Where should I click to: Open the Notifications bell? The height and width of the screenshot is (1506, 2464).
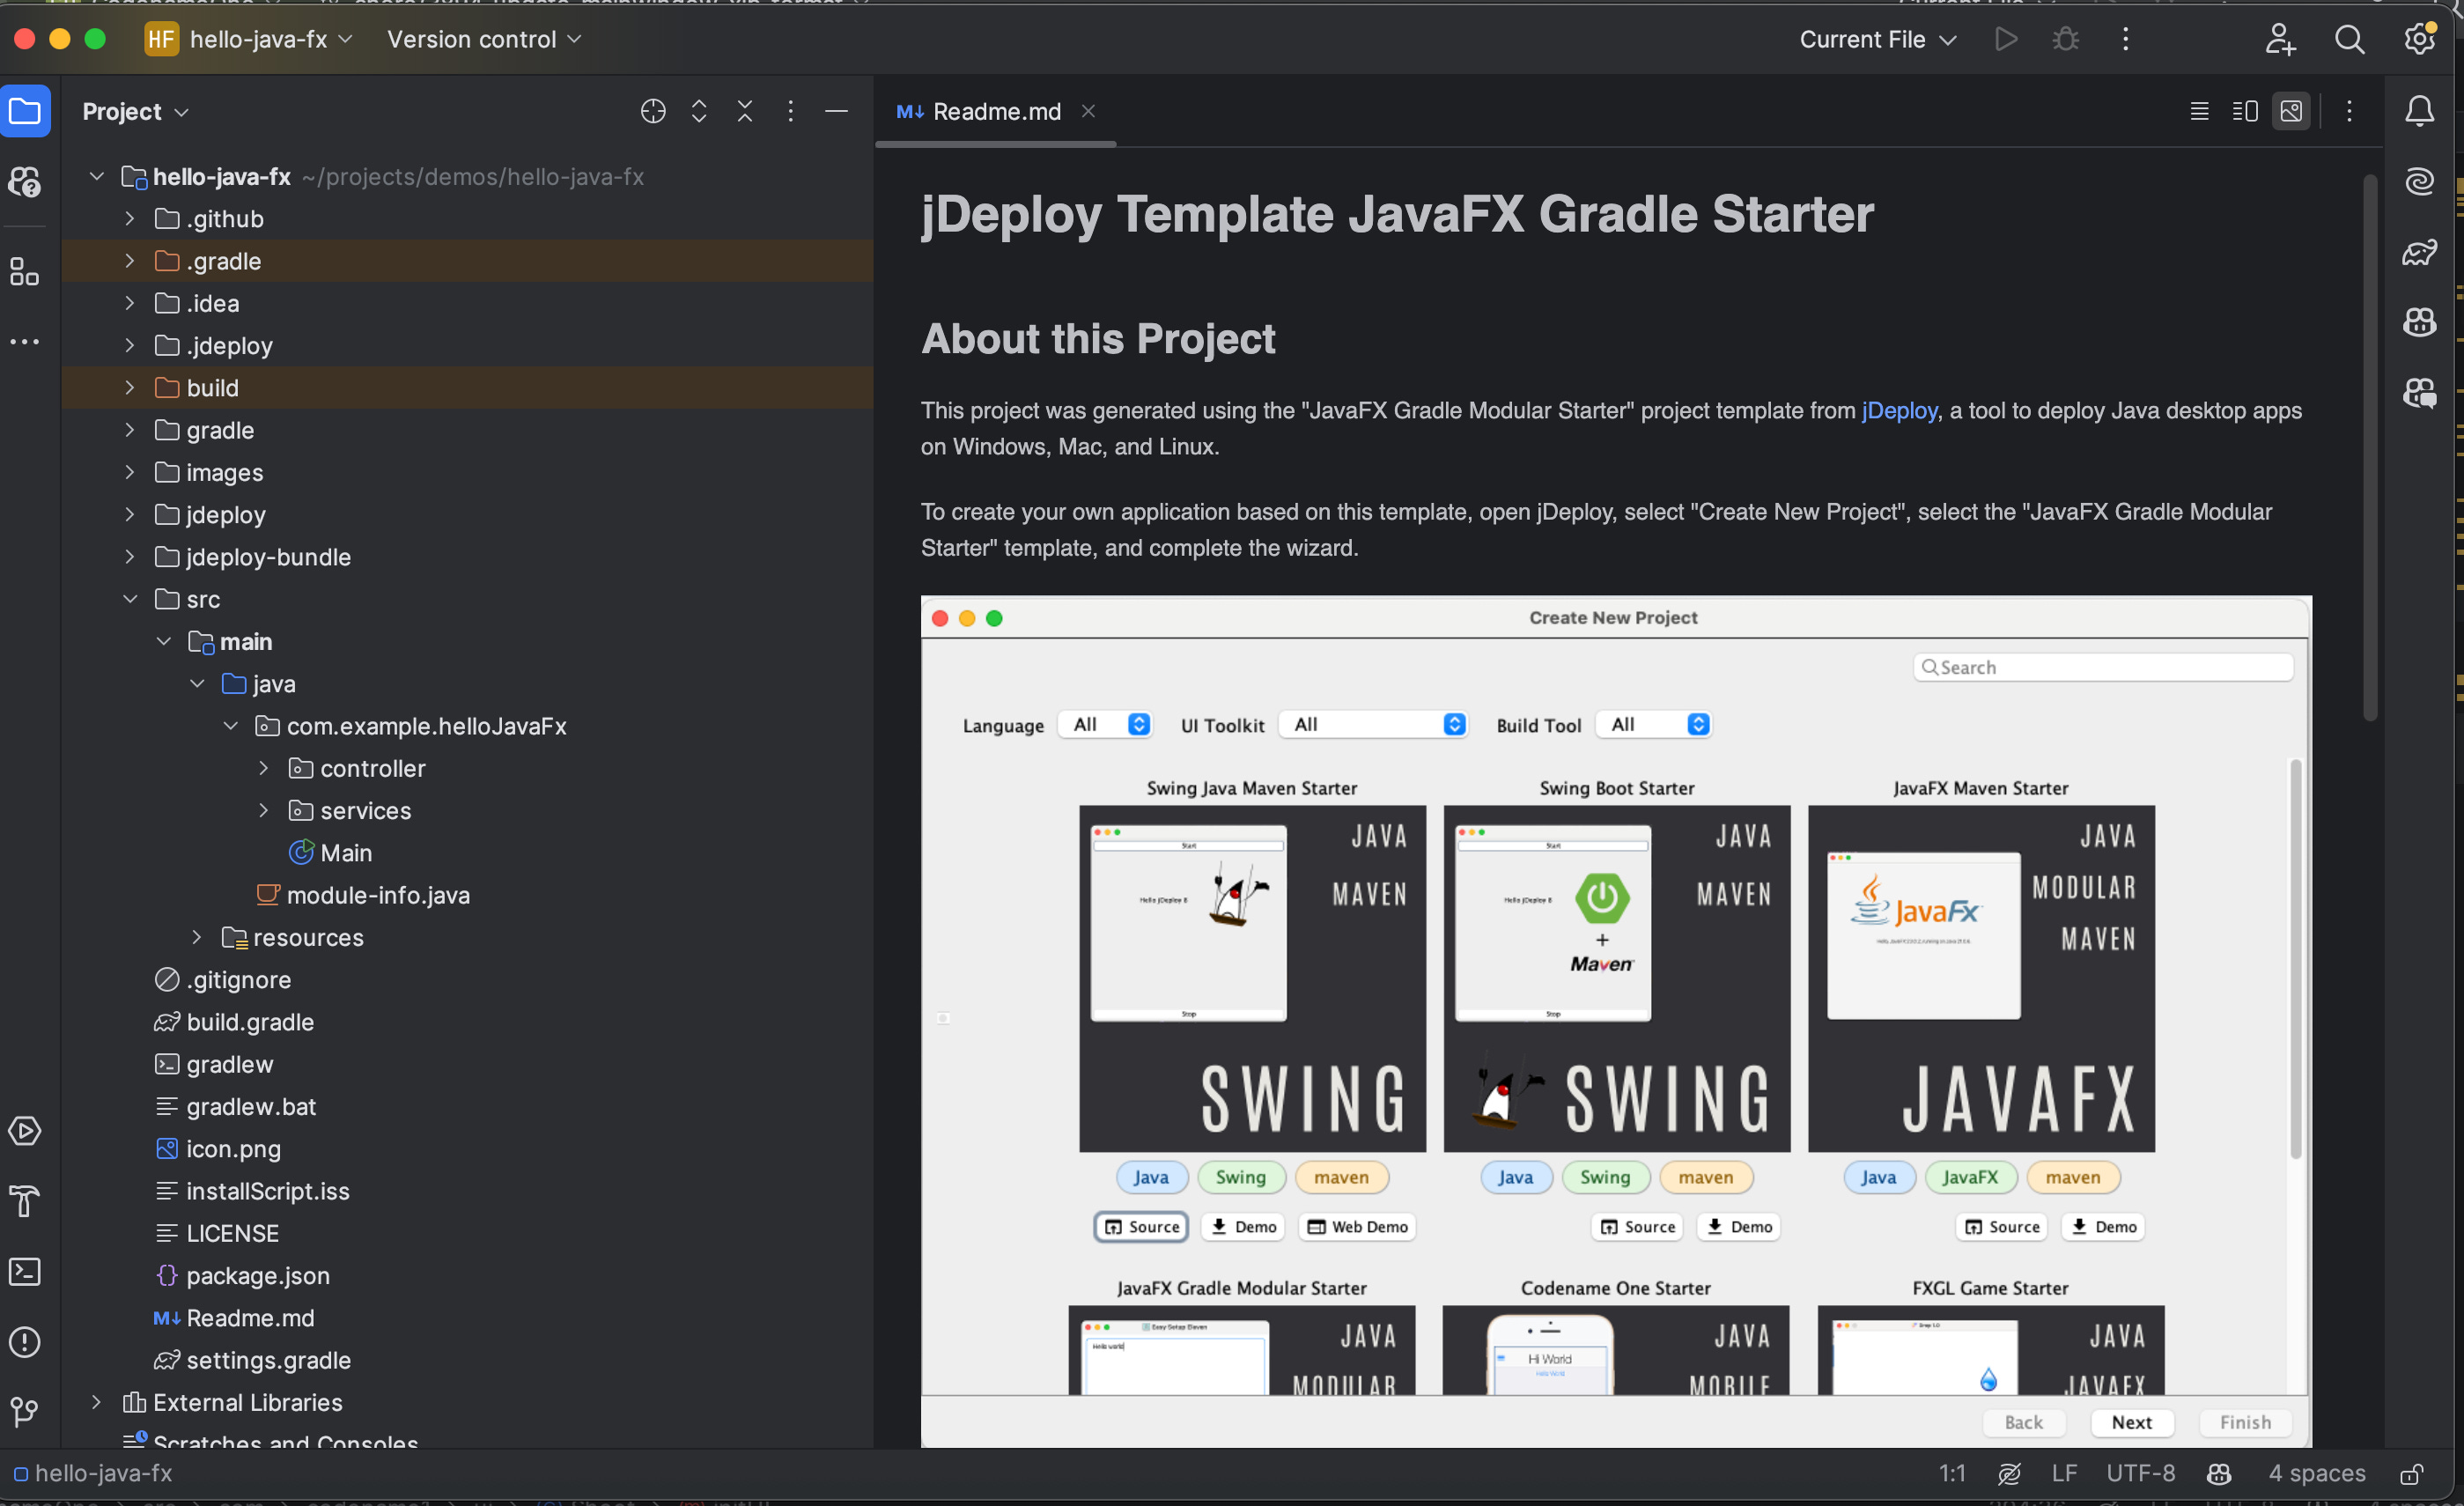pos(2419,111)
